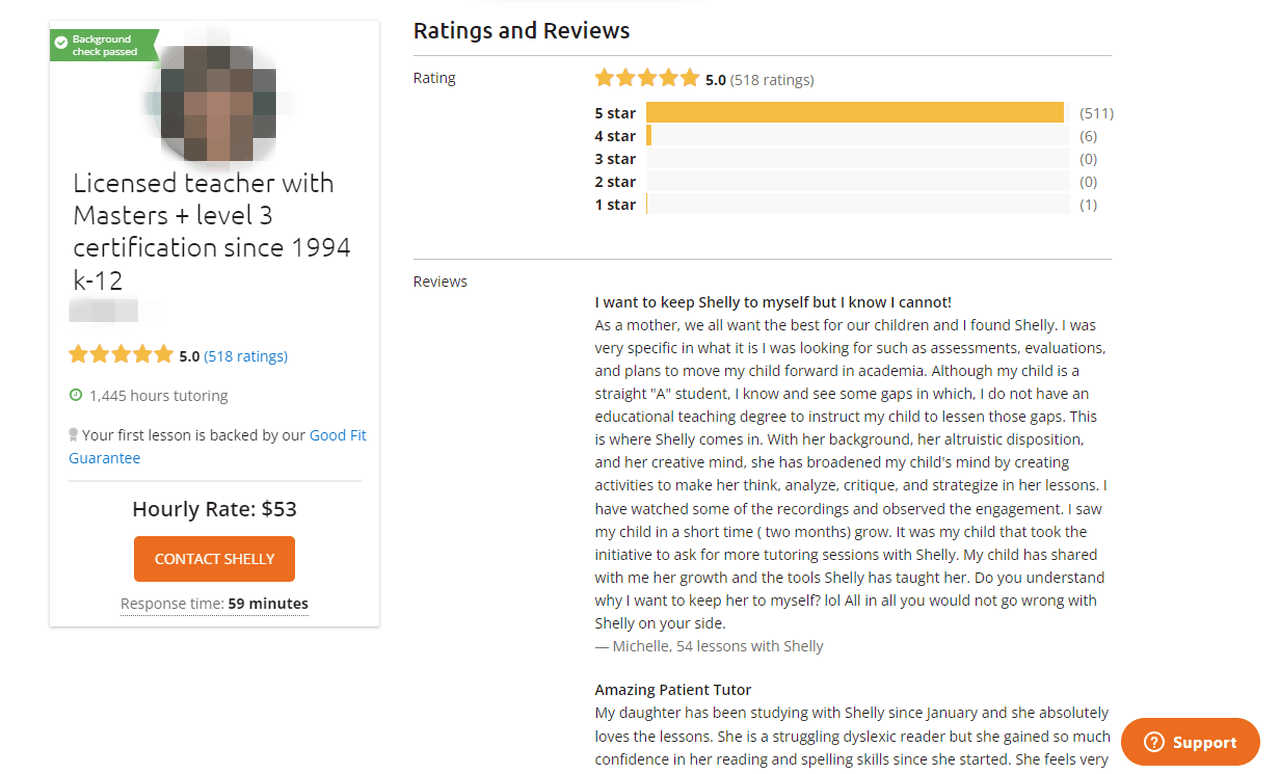Click the review title about keeping Shelly
Screen dimensions: 1280x774
[772, 302]
